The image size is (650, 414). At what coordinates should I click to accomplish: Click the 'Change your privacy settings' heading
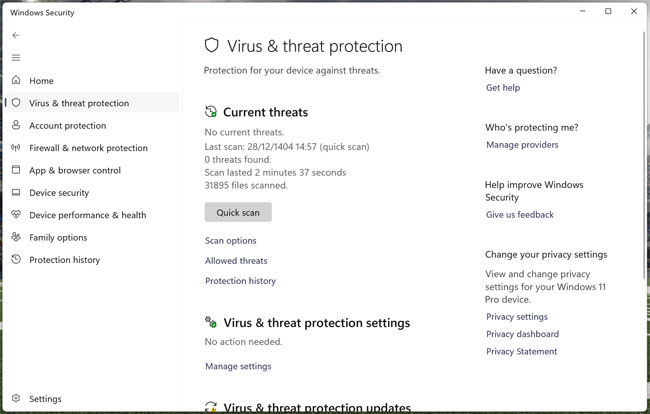[x=546, y=254]
